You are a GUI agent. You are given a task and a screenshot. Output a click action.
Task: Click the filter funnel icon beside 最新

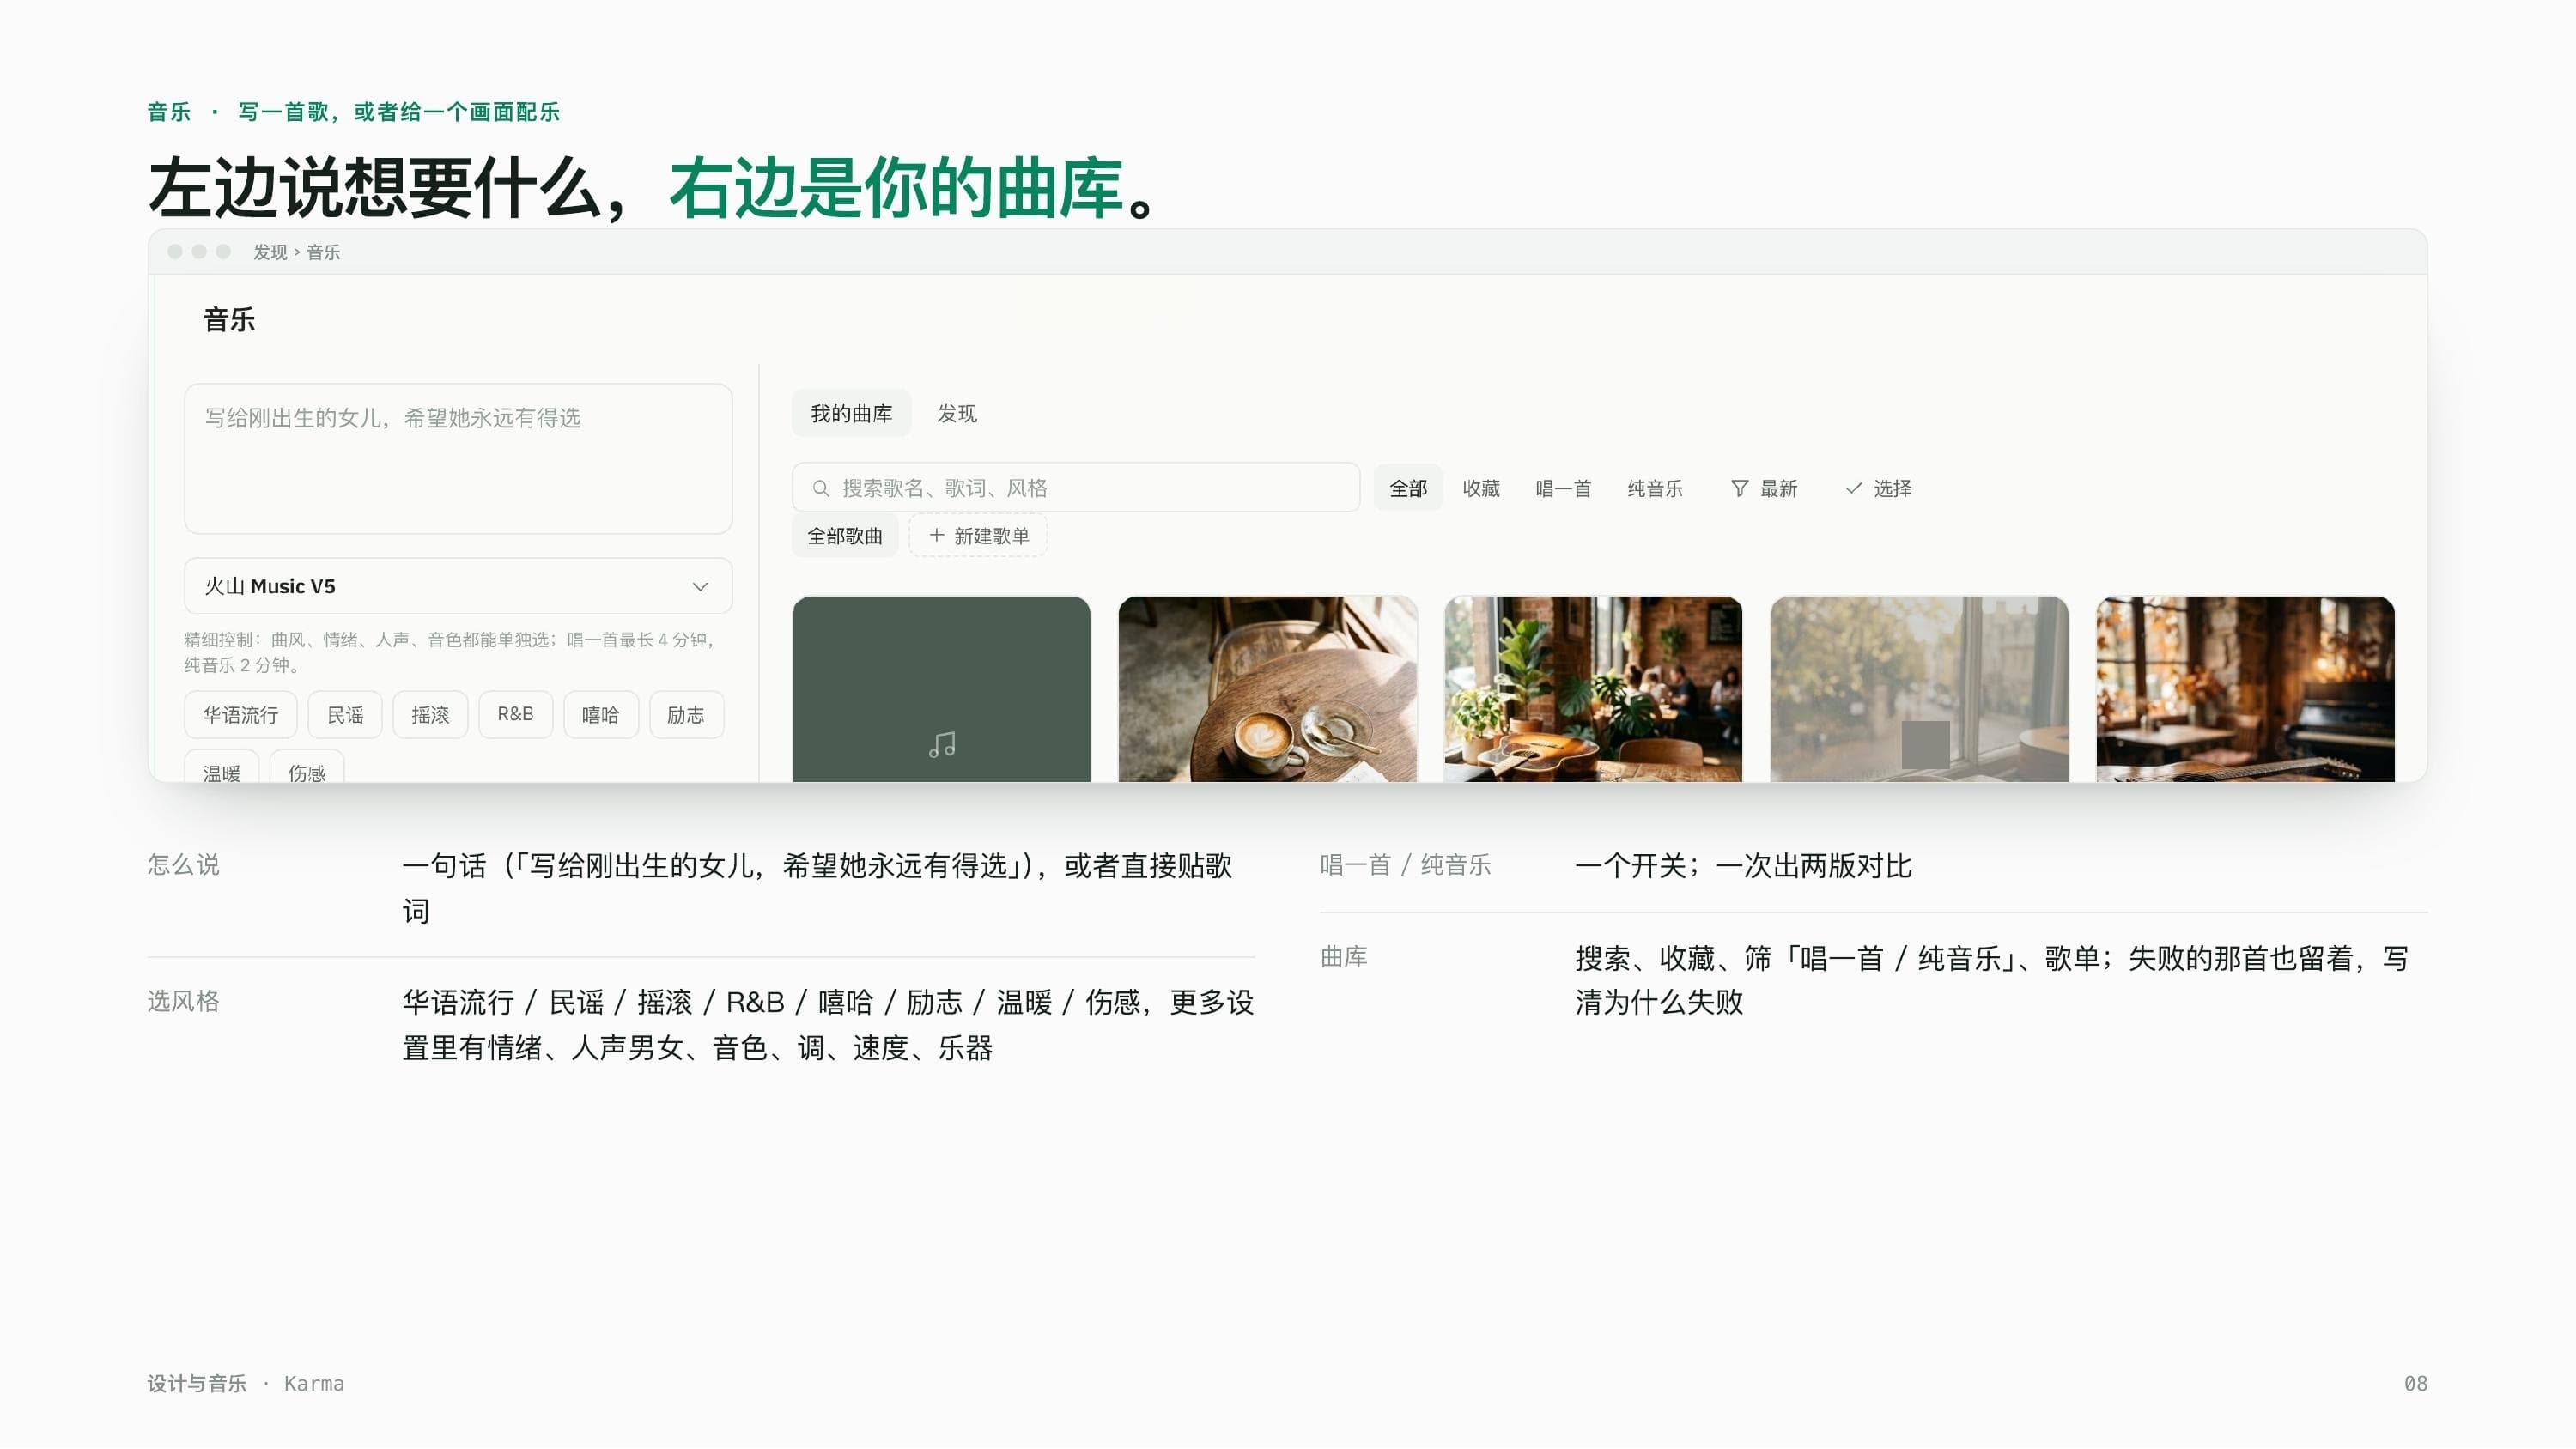coord(1739,488)
